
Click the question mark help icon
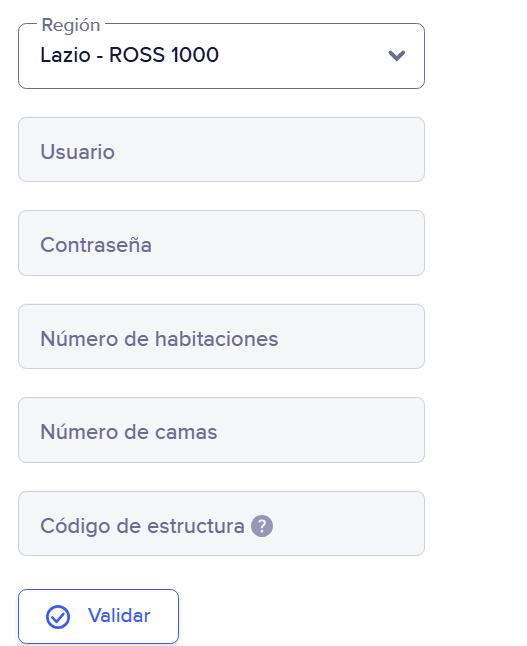pos(262,526)
